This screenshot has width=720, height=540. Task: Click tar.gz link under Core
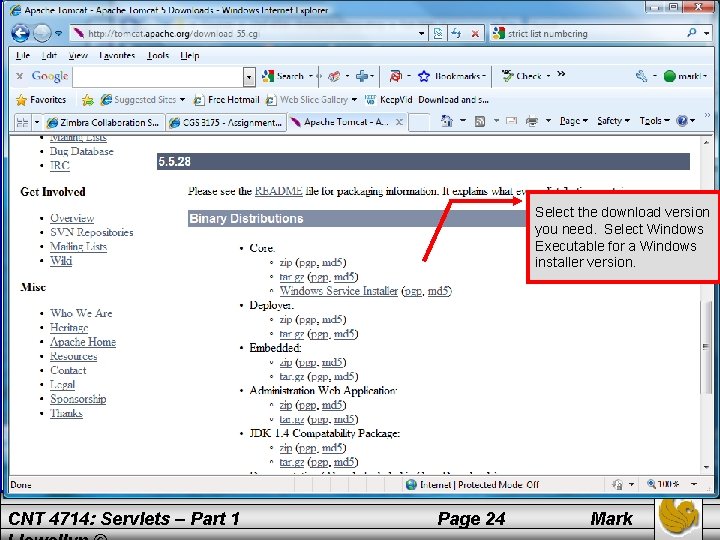[x=292, y=277]
